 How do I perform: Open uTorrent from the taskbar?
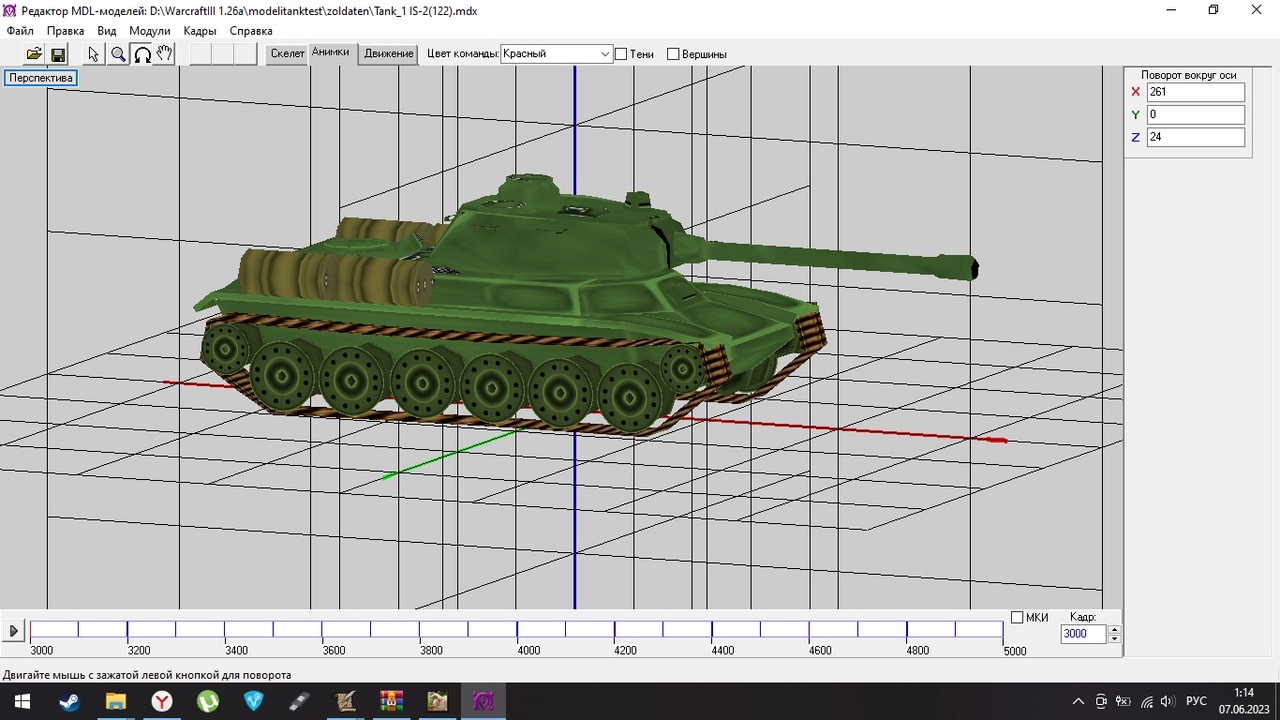tap(208, 702)
